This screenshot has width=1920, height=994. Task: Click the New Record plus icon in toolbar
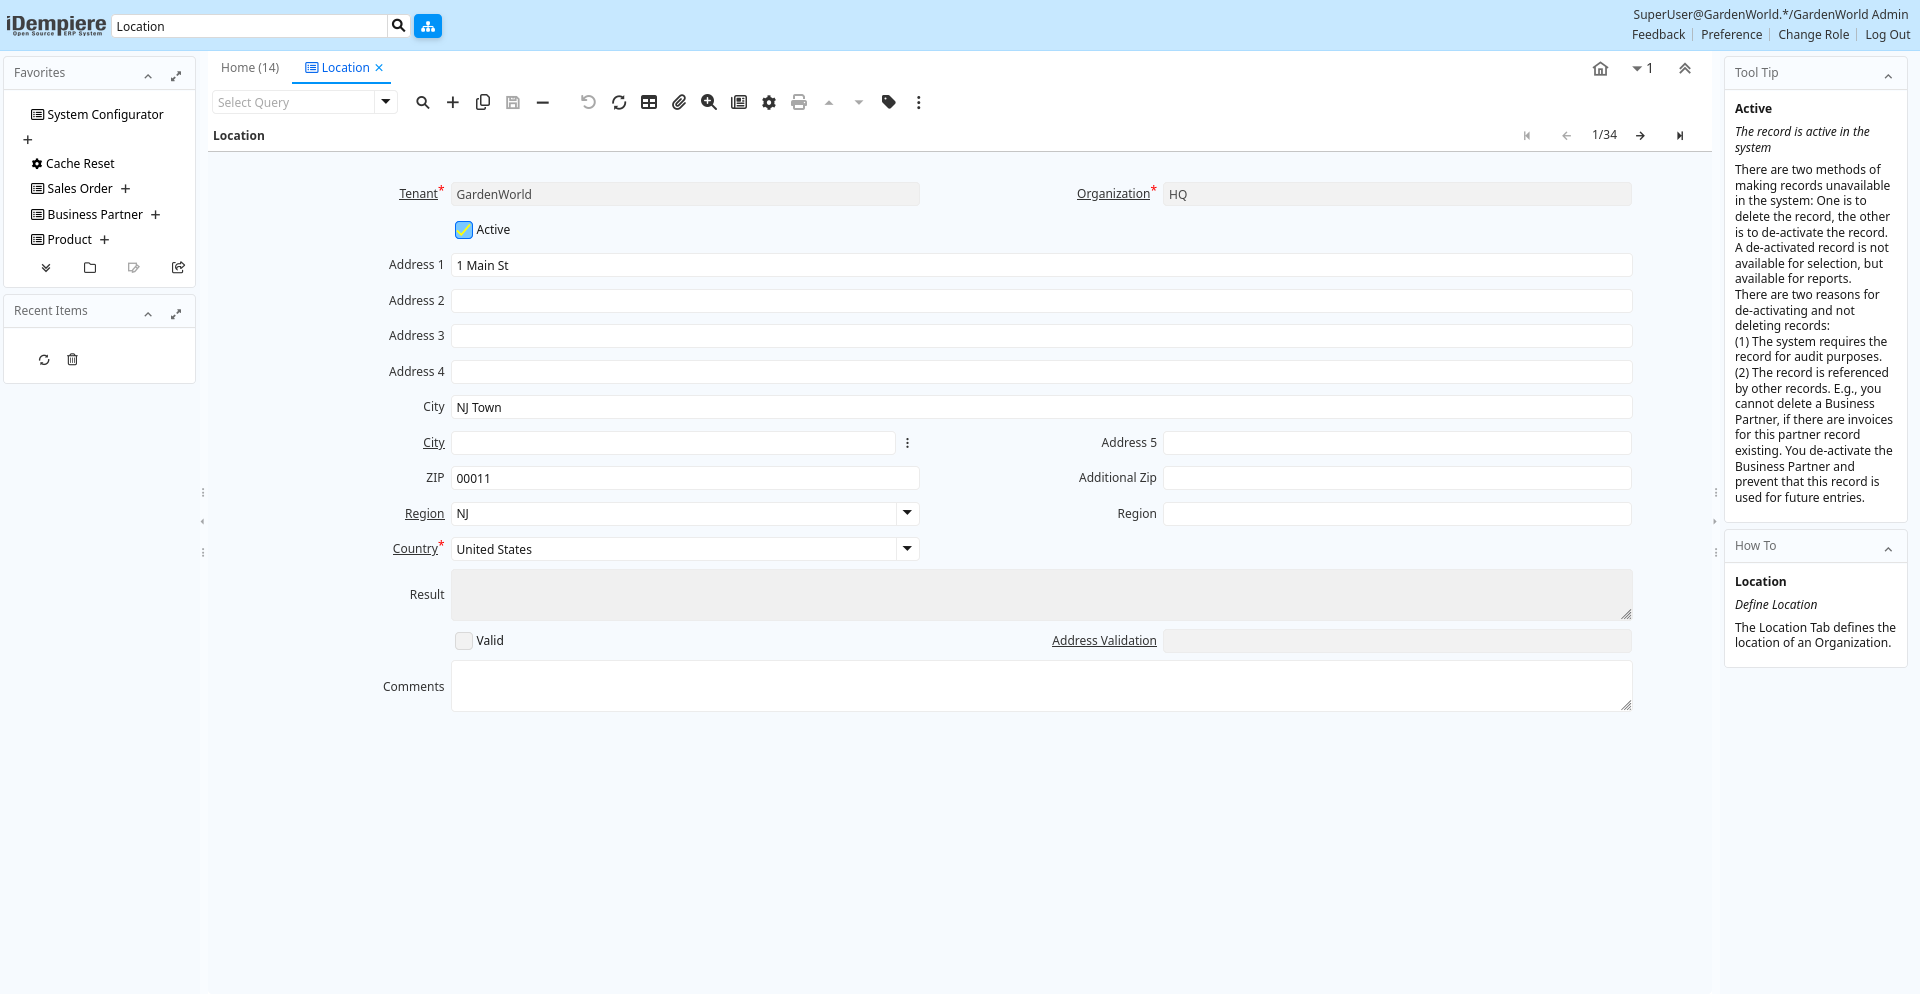453,102
